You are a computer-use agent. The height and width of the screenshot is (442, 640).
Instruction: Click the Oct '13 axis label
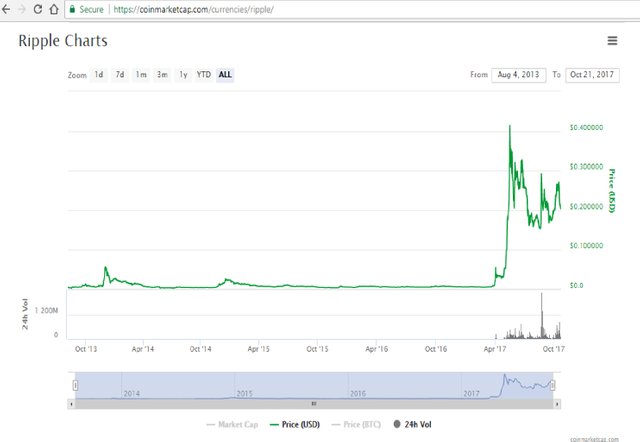click(86, 349)
